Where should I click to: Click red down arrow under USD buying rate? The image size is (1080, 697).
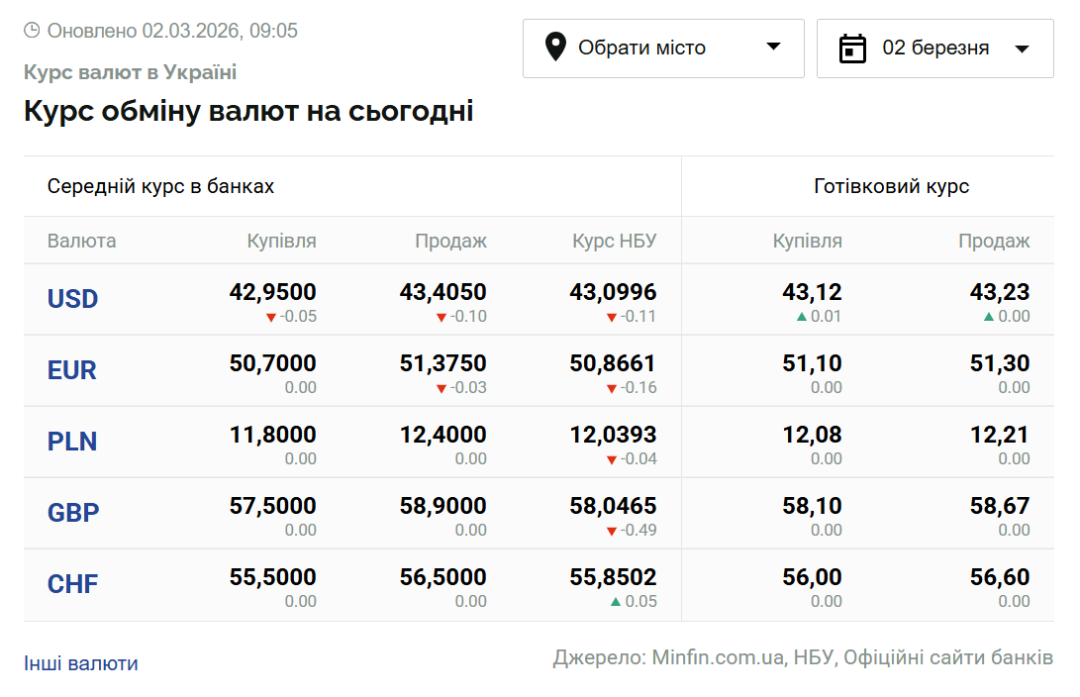(270, 317)
